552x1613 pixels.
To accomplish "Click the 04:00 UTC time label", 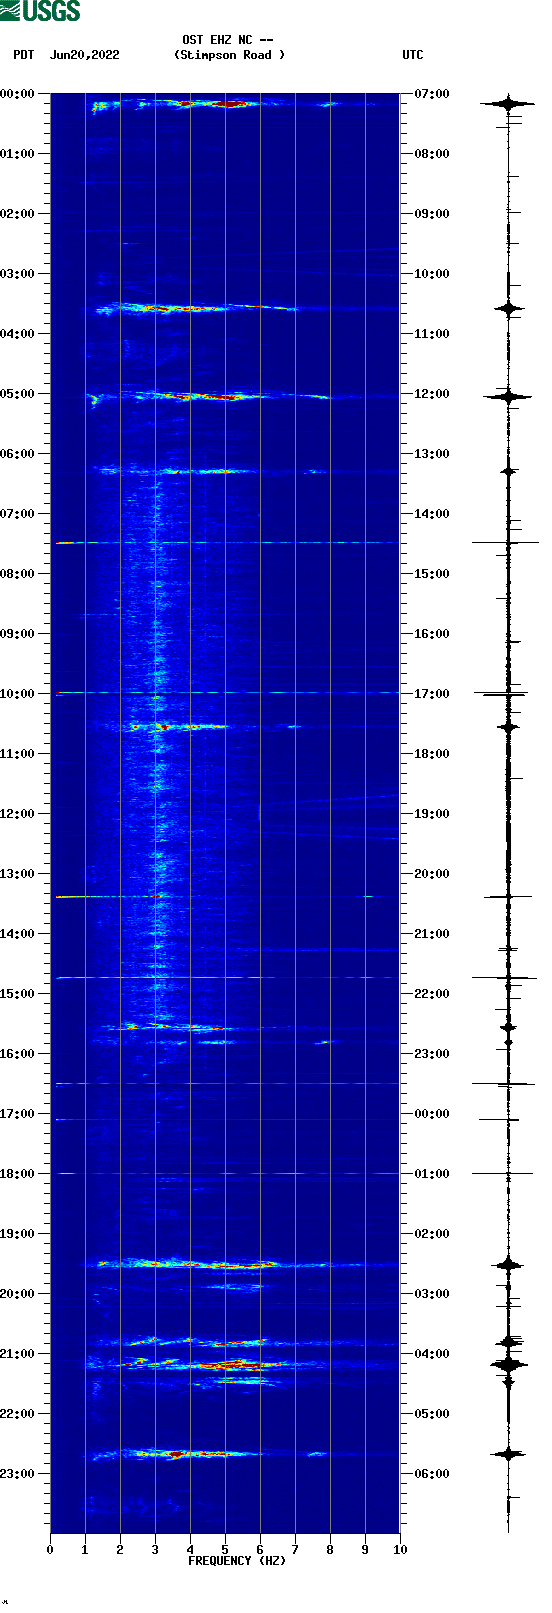I will coord(432,1354).
